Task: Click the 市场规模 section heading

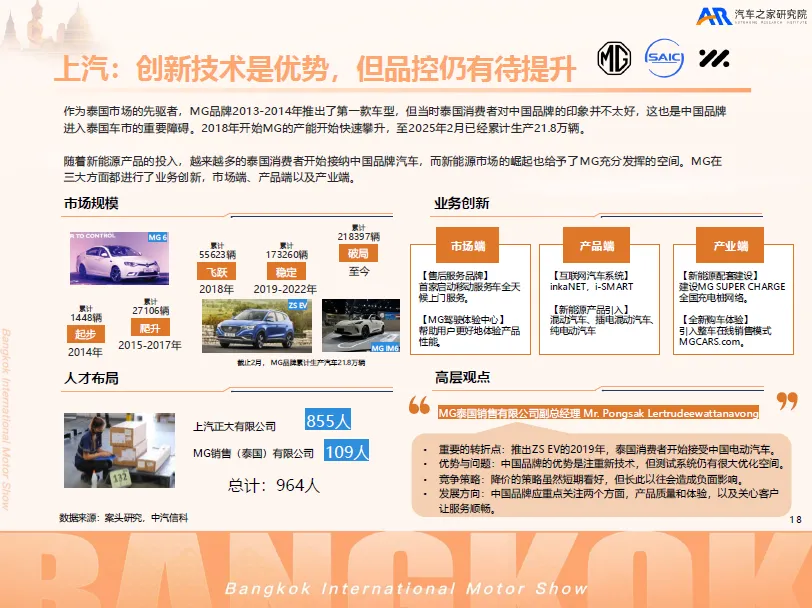Action: click(x=91, y=203)
